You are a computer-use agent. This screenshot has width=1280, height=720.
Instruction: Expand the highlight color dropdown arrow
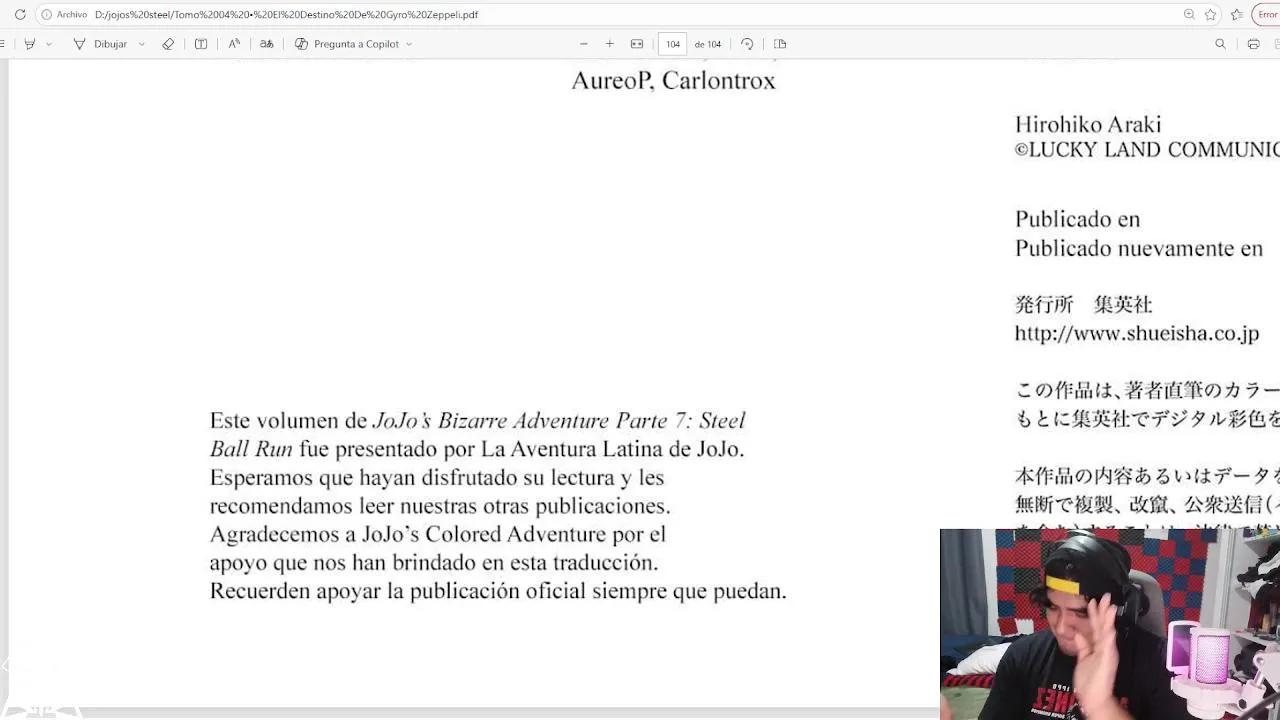49,44
